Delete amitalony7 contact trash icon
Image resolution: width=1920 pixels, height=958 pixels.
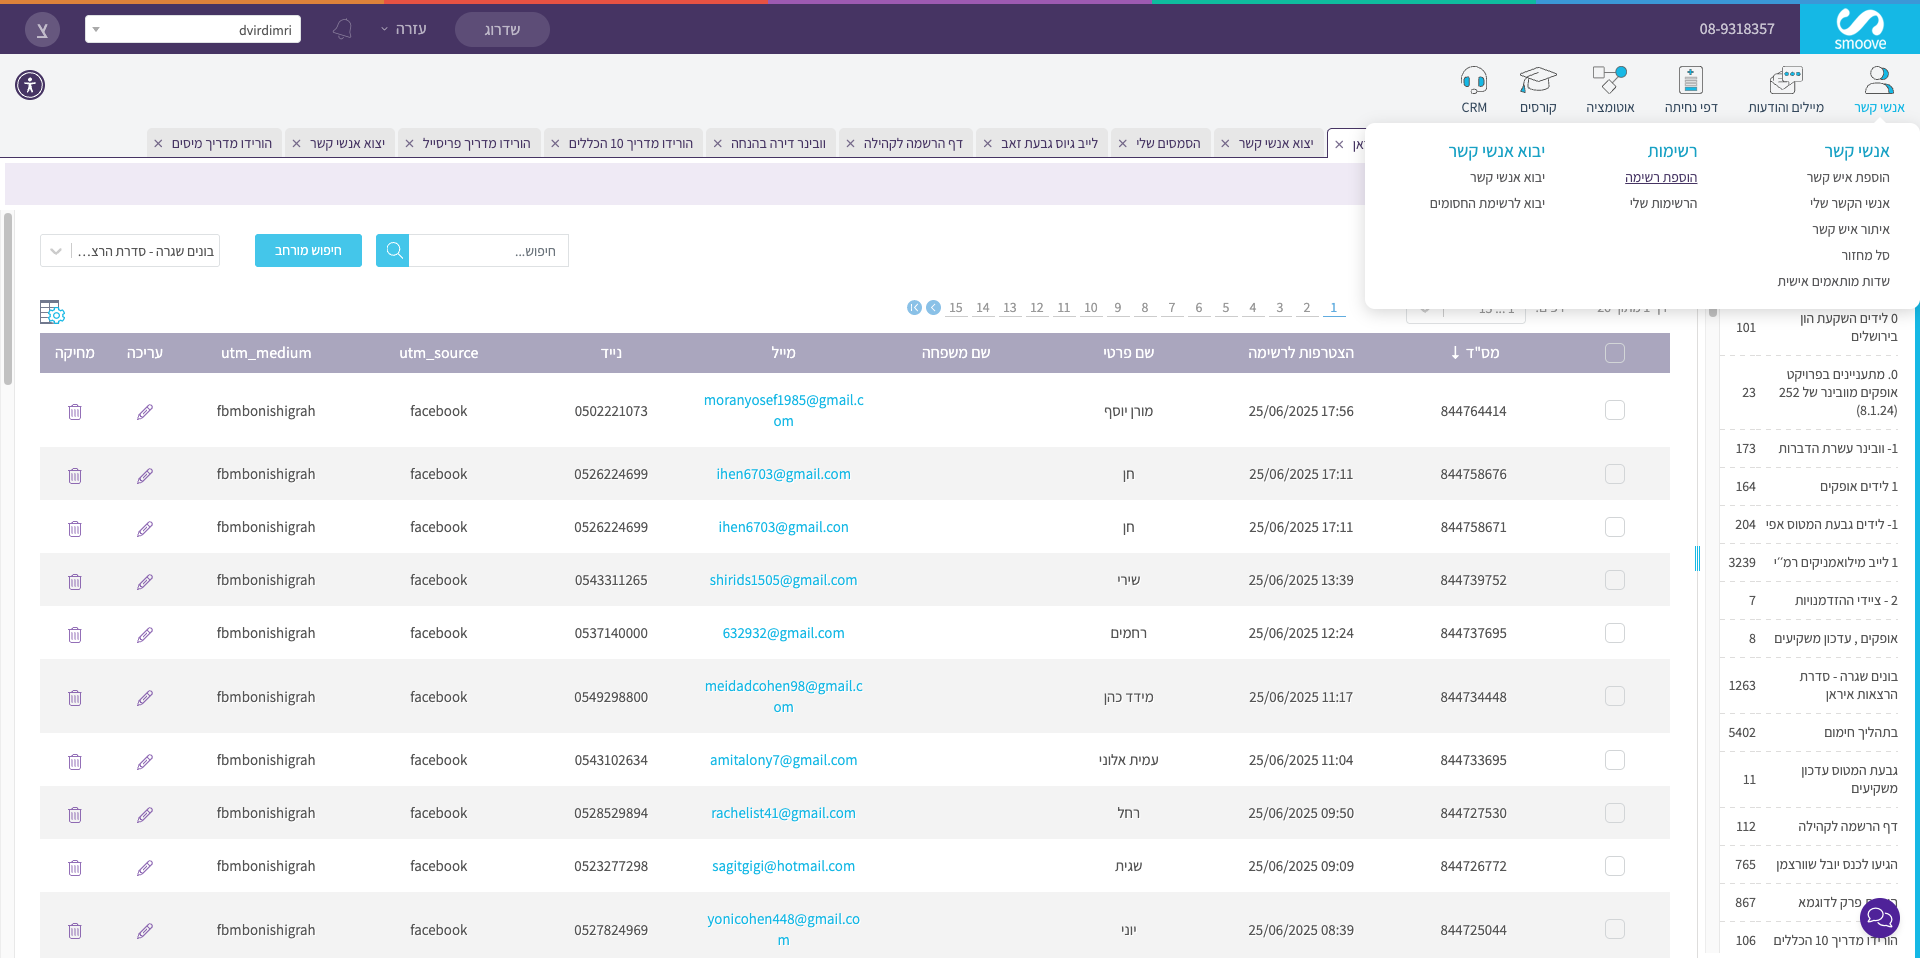tap(75, 761)
